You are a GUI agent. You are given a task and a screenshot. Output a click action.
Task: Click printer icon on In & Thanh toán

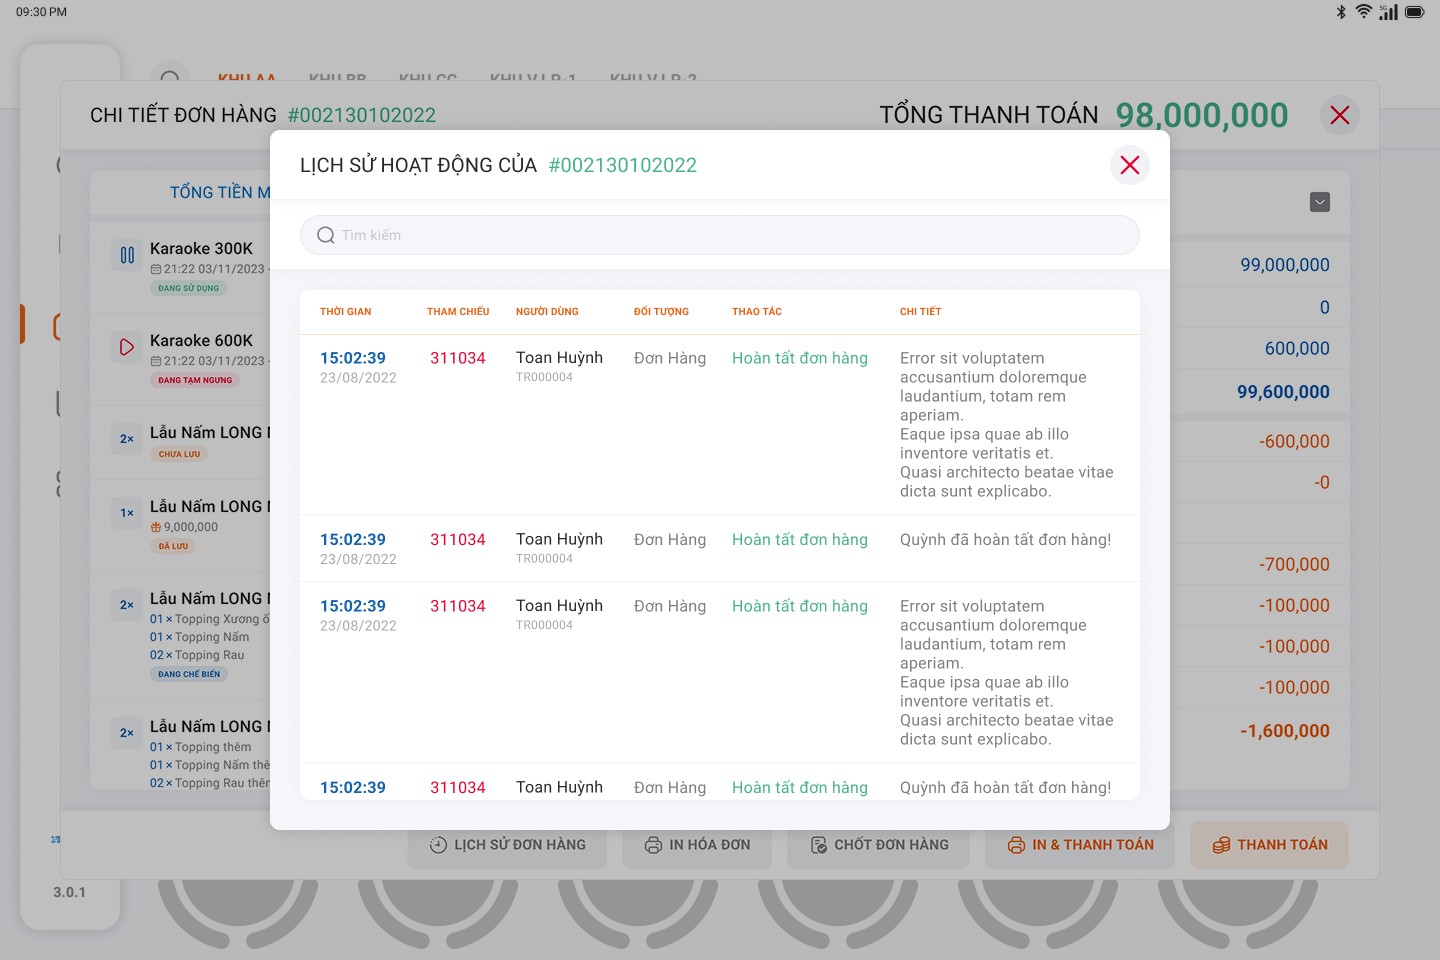pos(1017,845)
